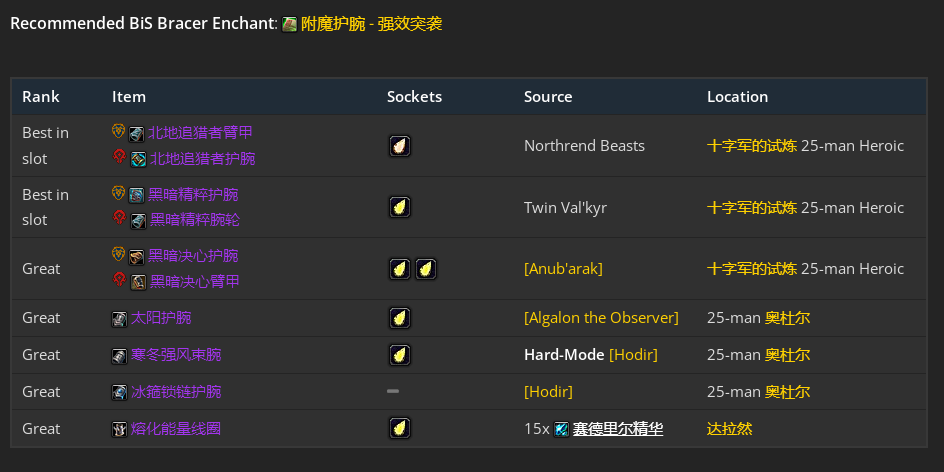Click the Location column header

(x=737, y=97)
